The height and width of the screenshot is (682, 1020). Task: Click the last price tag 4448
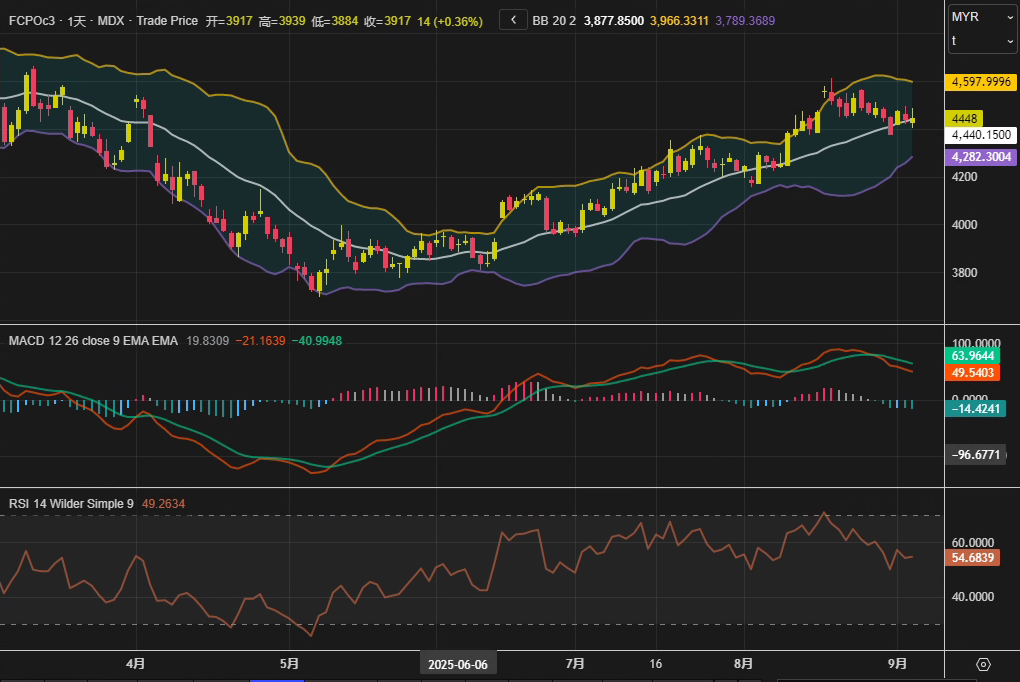963,118
